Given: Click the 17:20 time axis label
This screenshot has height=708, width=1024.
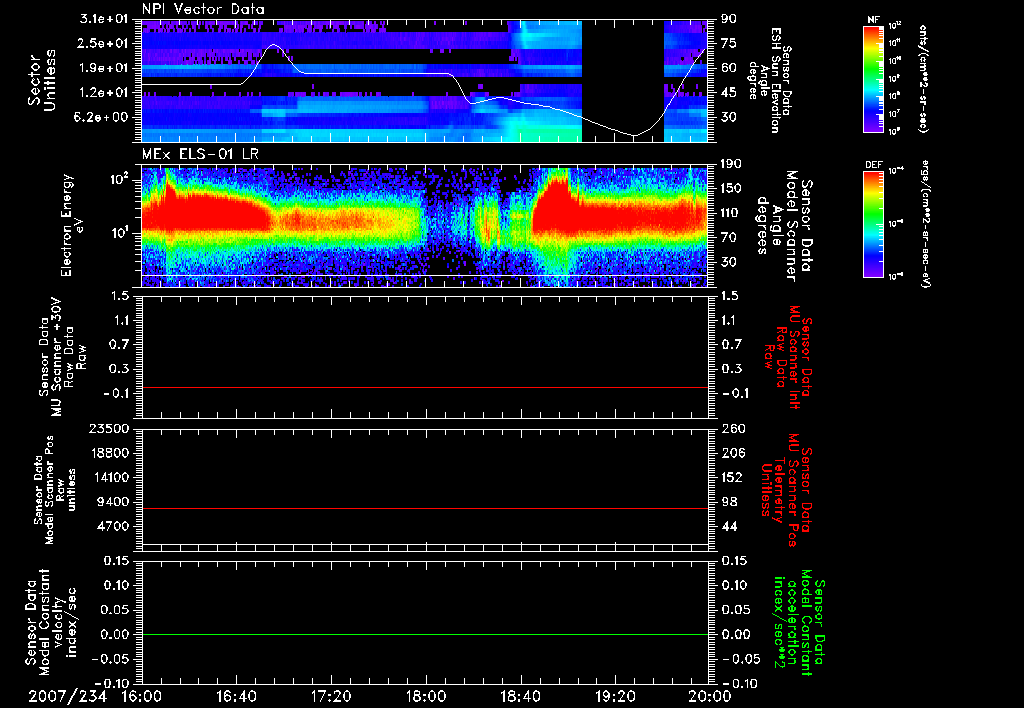Looking at the screenshot, I should [331, 697].
